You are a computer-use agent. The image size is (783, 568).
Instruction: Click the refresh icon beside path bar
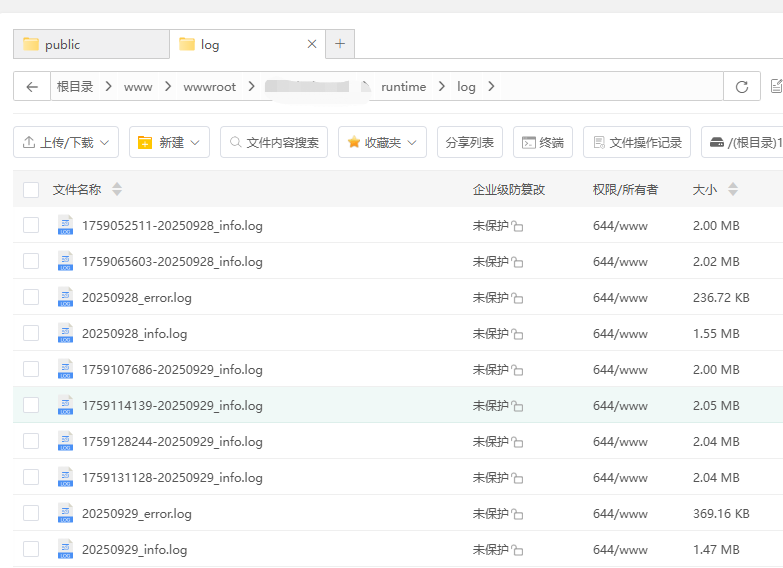[741, 87]
